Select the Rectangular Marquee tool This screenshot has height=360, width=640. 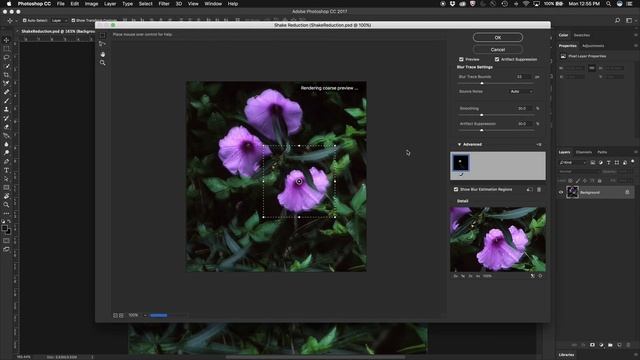pyautogui.click(x=6, y=49)
